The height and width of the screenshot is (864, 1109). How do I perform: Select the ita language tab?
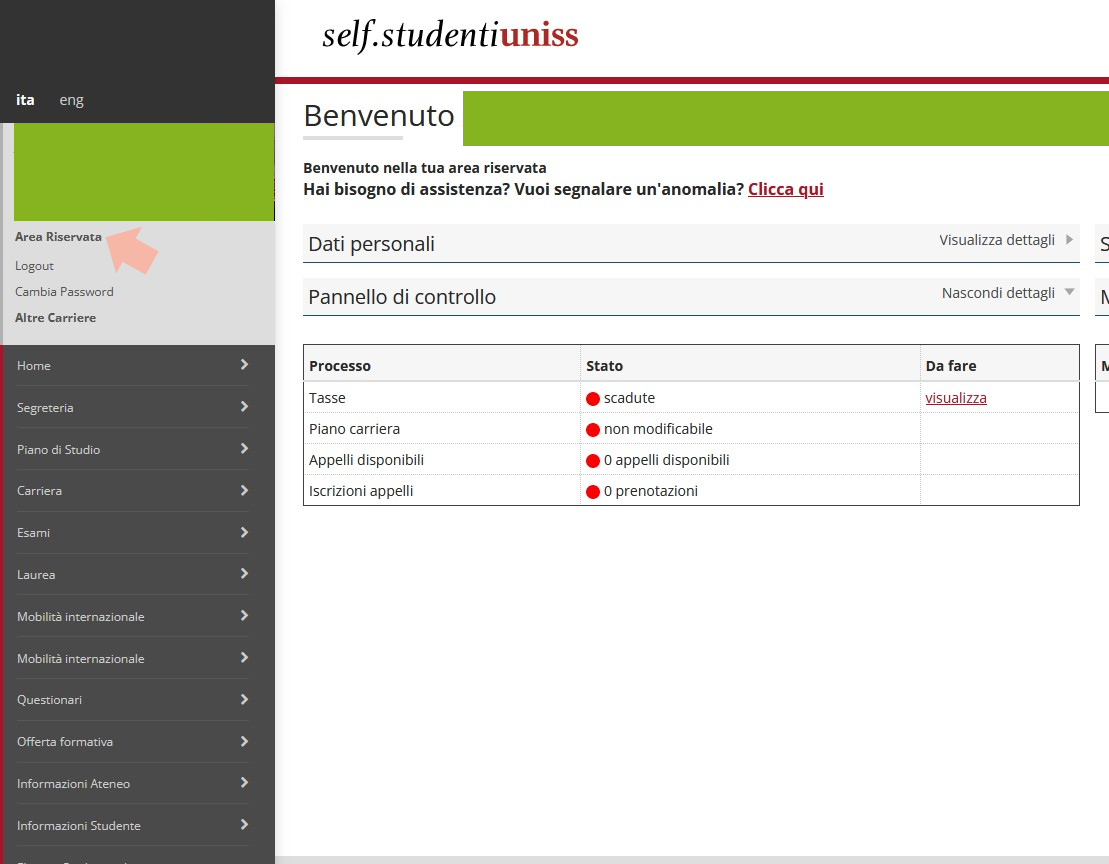coord(25,99)
